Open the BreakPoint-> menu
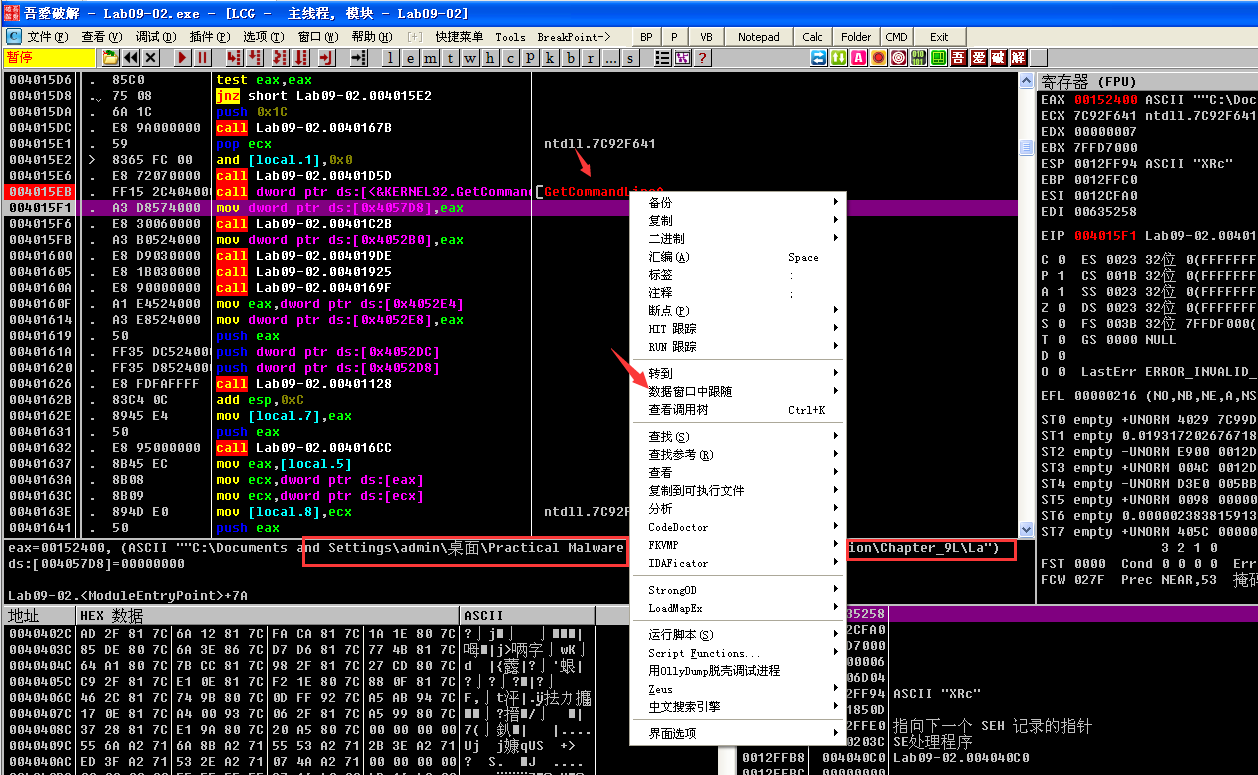 574,37
